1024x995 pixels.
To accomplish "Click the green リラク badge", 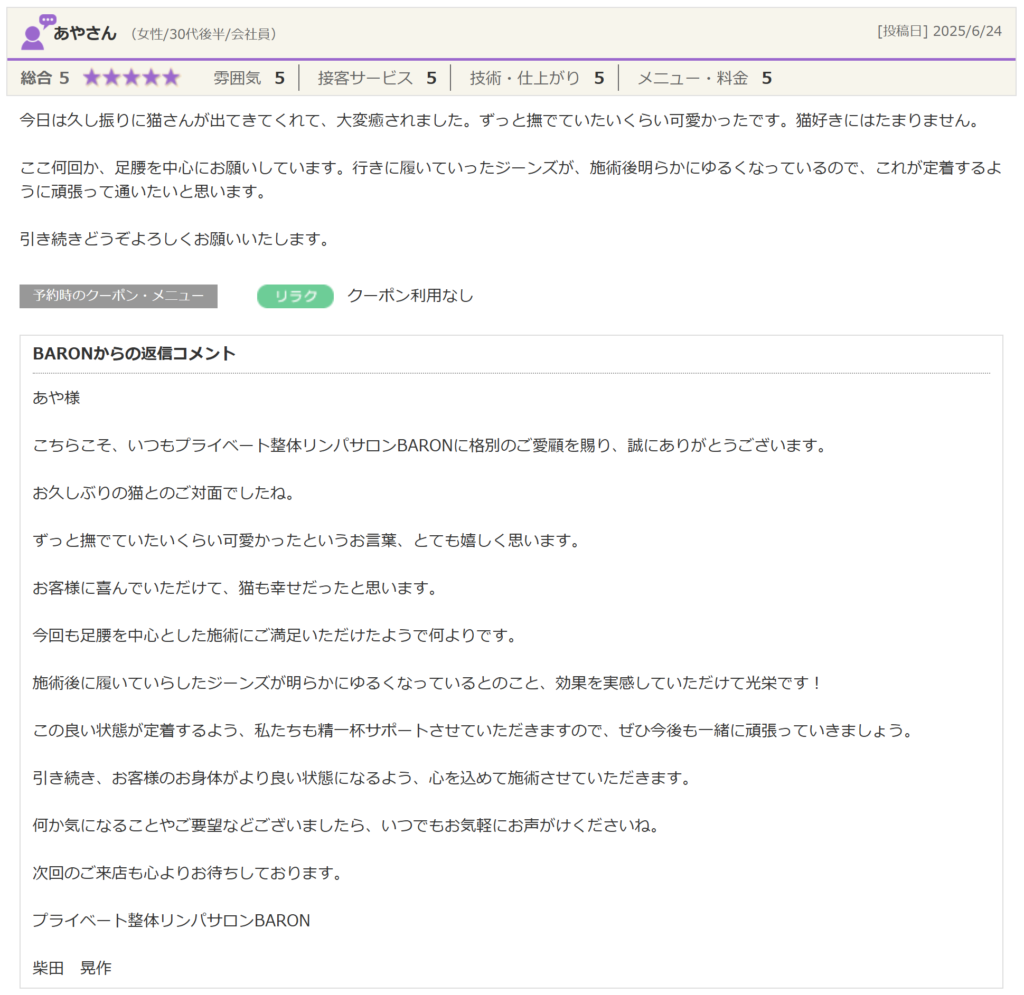I will [x=295, y=296].
